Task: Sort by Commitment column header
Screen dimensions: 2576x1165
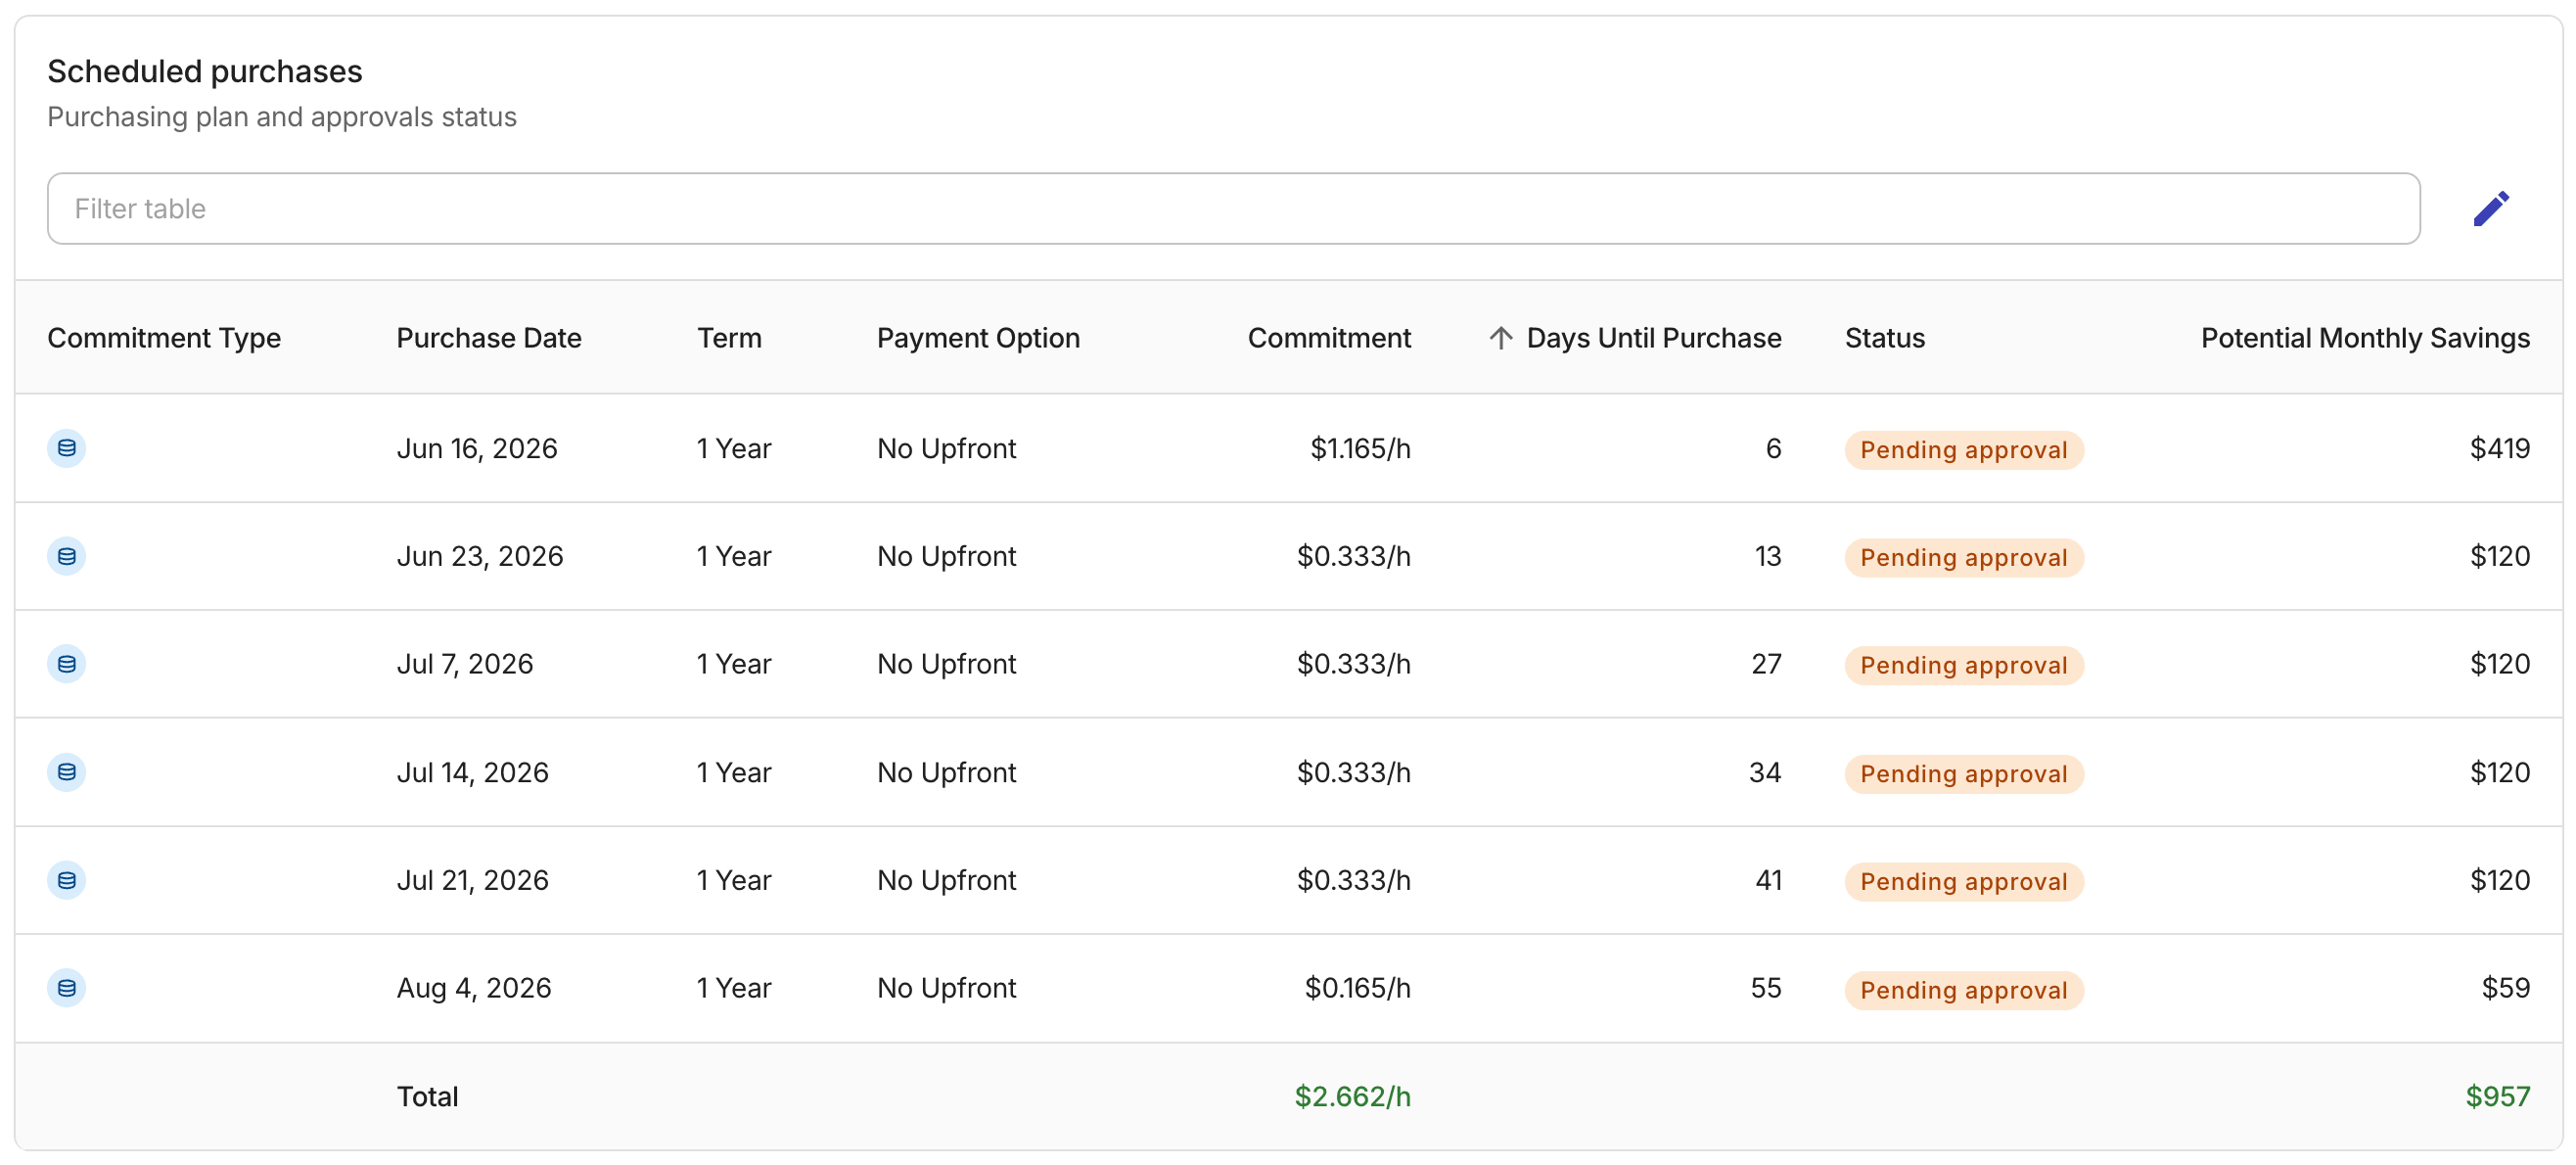Action: pyautogui.click(x=1329, y=338)
